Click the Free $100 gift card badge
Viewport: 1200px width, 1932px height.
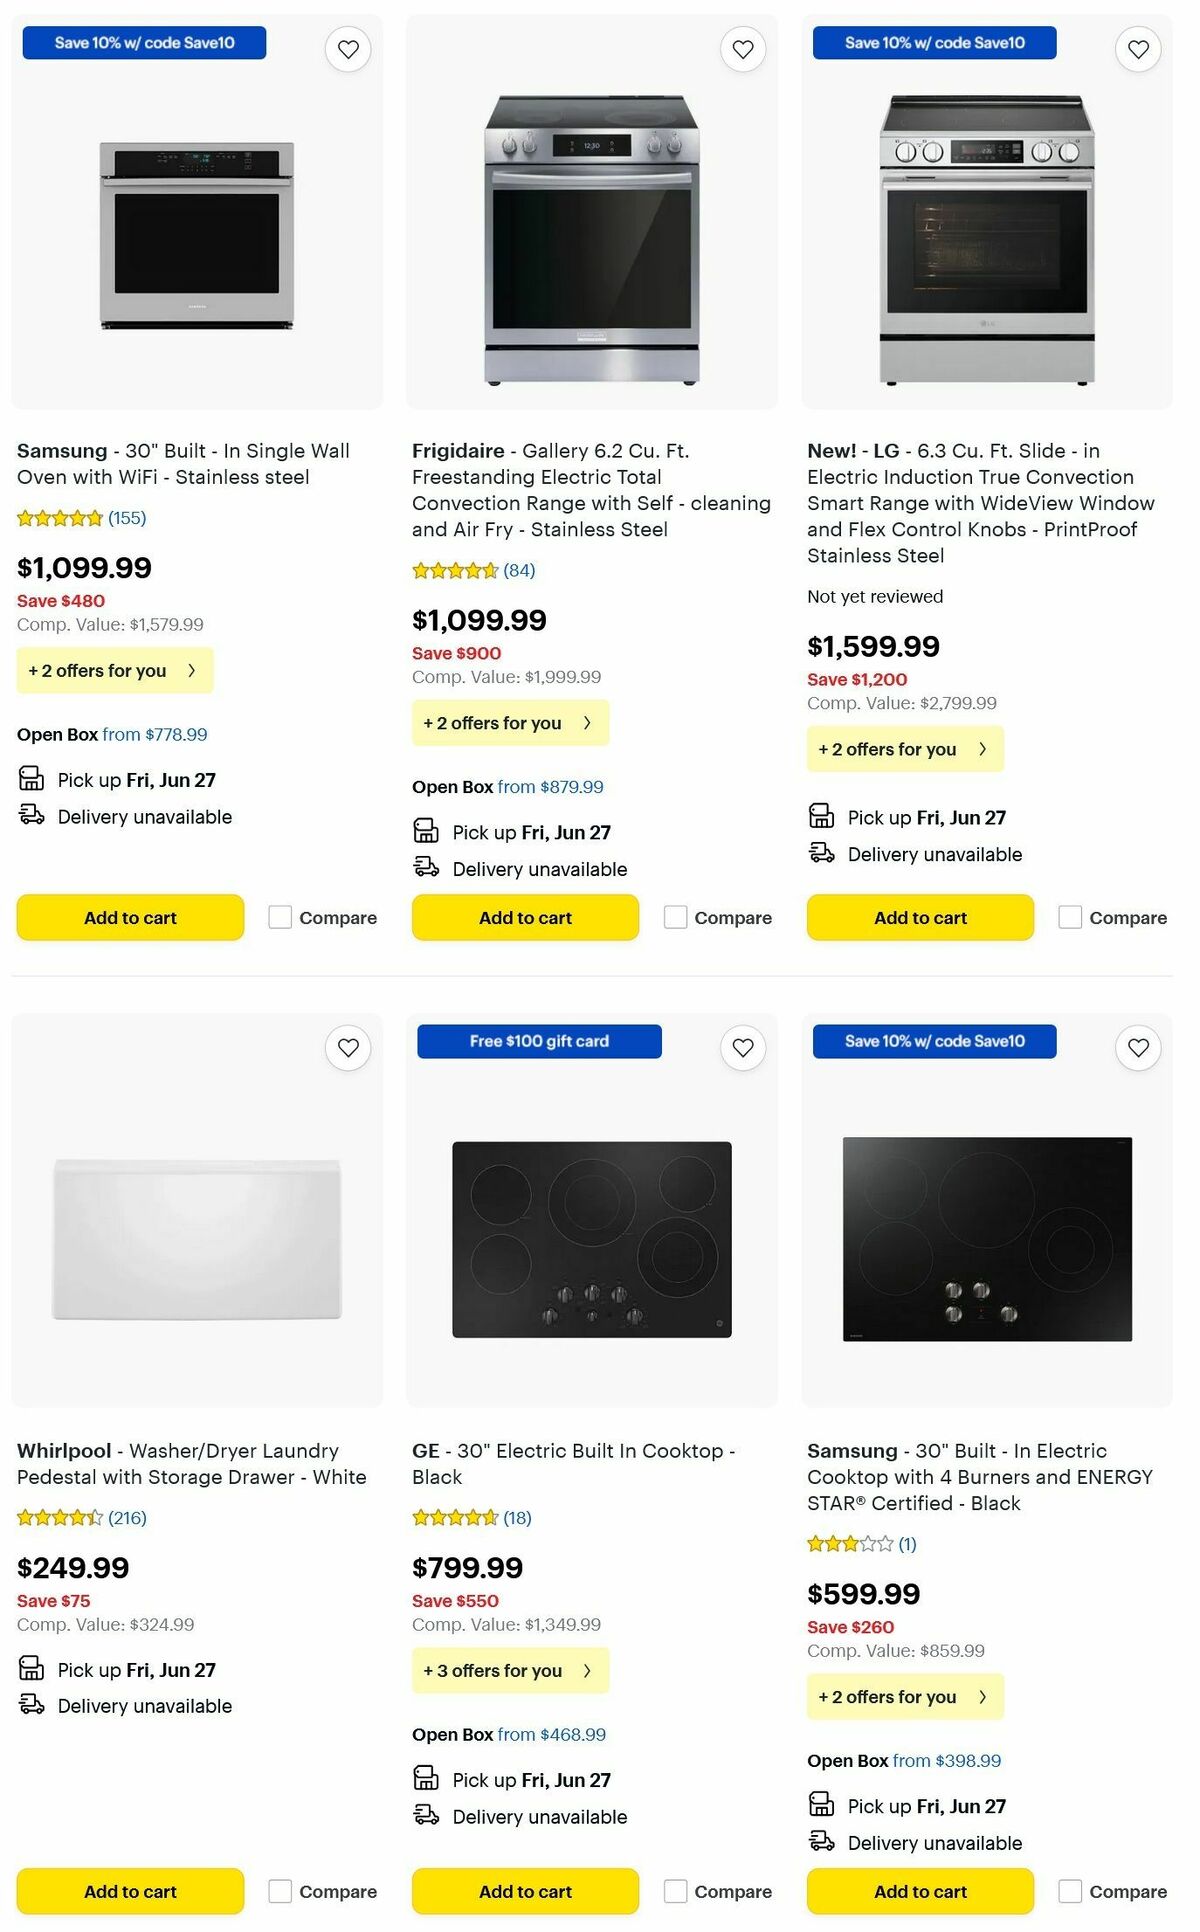[x=539, y=1041]
